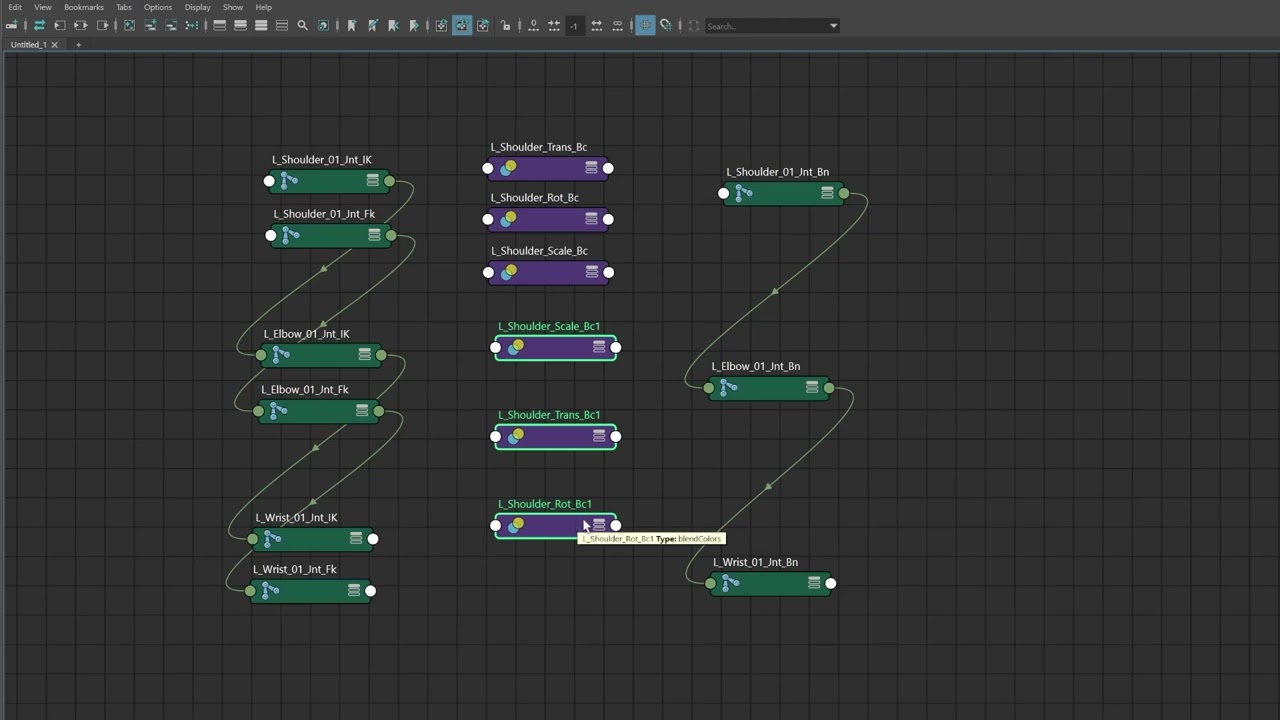Toggle the view lock padlock icon
Viewport: 1280px width, 720px height.
coord(505,25)
